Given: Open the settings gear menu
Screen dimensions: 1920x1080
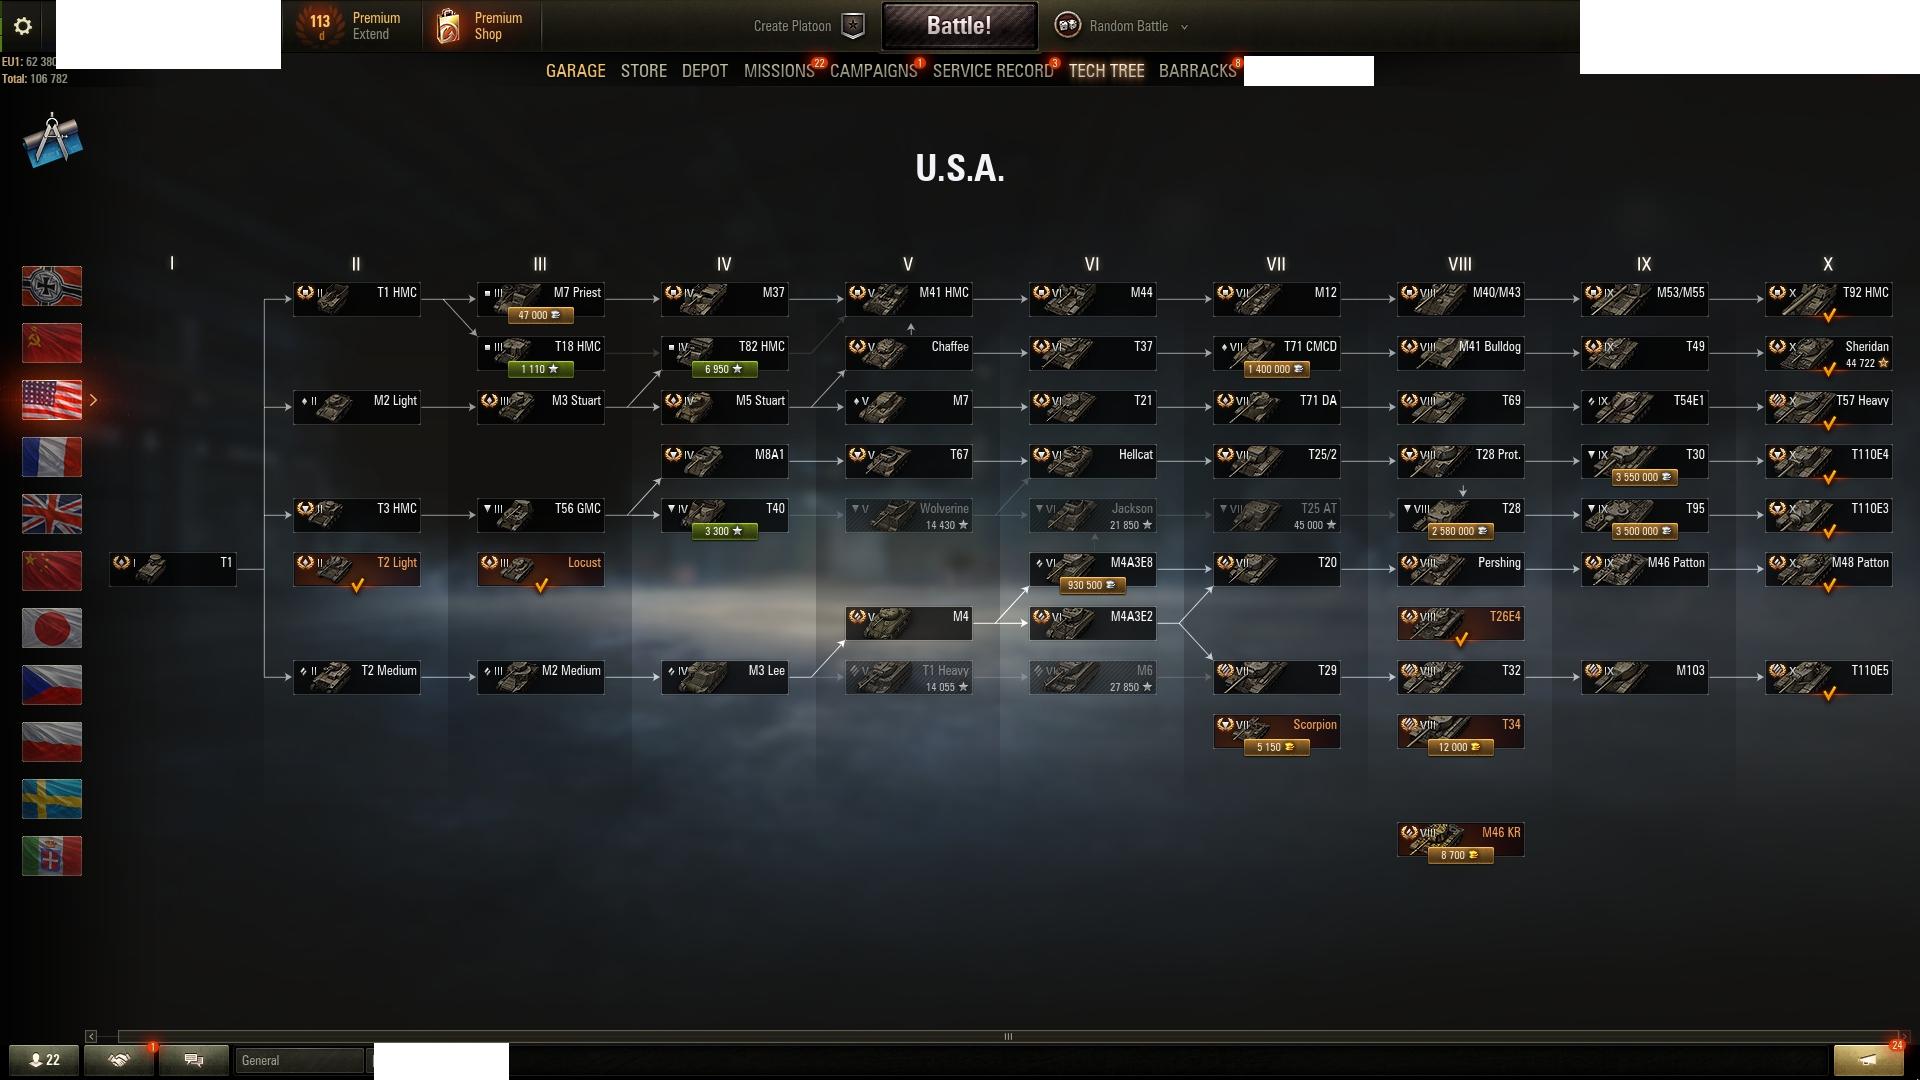Looking at the screenshot, I should tap(23, 26).
